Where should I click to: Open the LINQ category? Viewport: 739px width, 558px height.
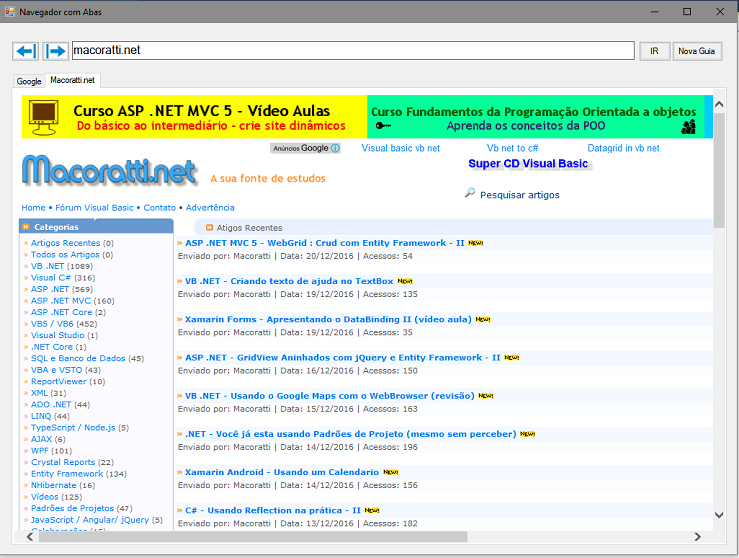coord(41,416)
